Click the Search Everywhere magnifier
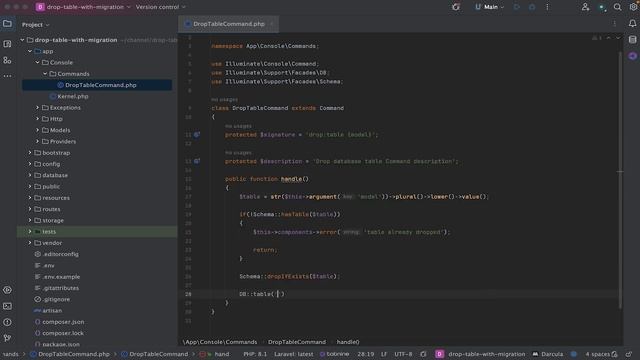The width and height of the screenshot is (640, 360). (x=617, y=7)
